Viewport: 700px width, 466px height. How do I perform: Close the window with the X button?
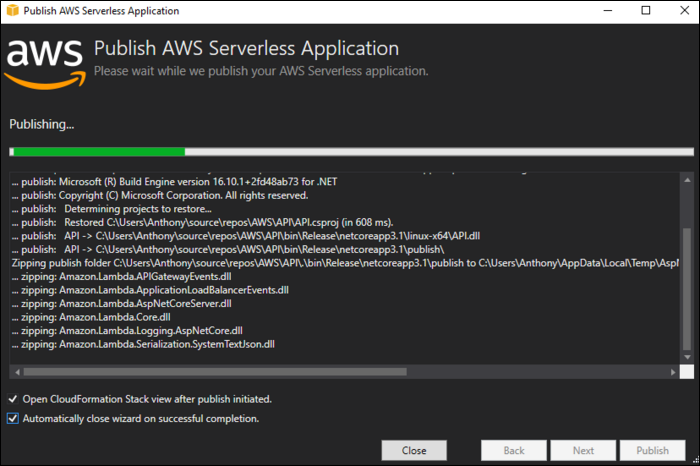[x=684, y=10]
